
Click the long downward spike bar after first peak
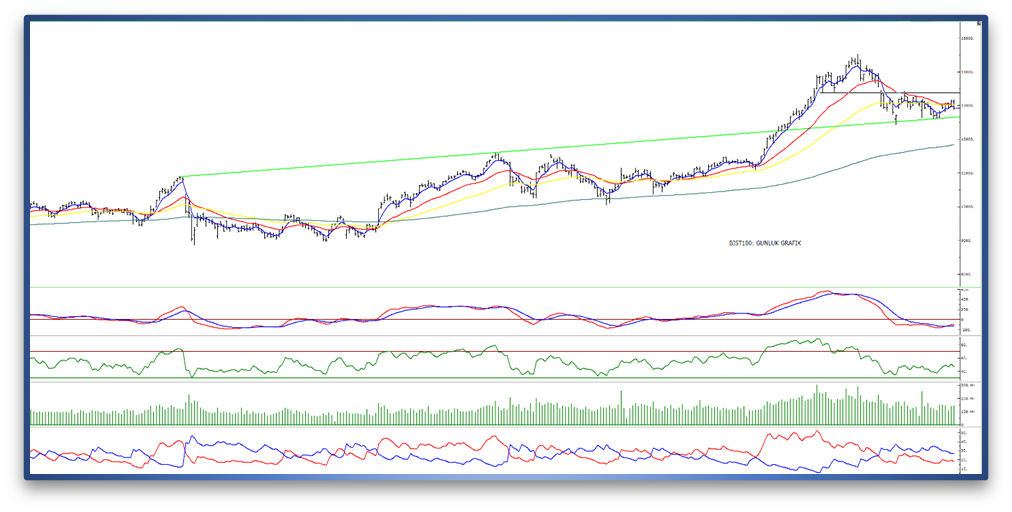click(194, 232)
